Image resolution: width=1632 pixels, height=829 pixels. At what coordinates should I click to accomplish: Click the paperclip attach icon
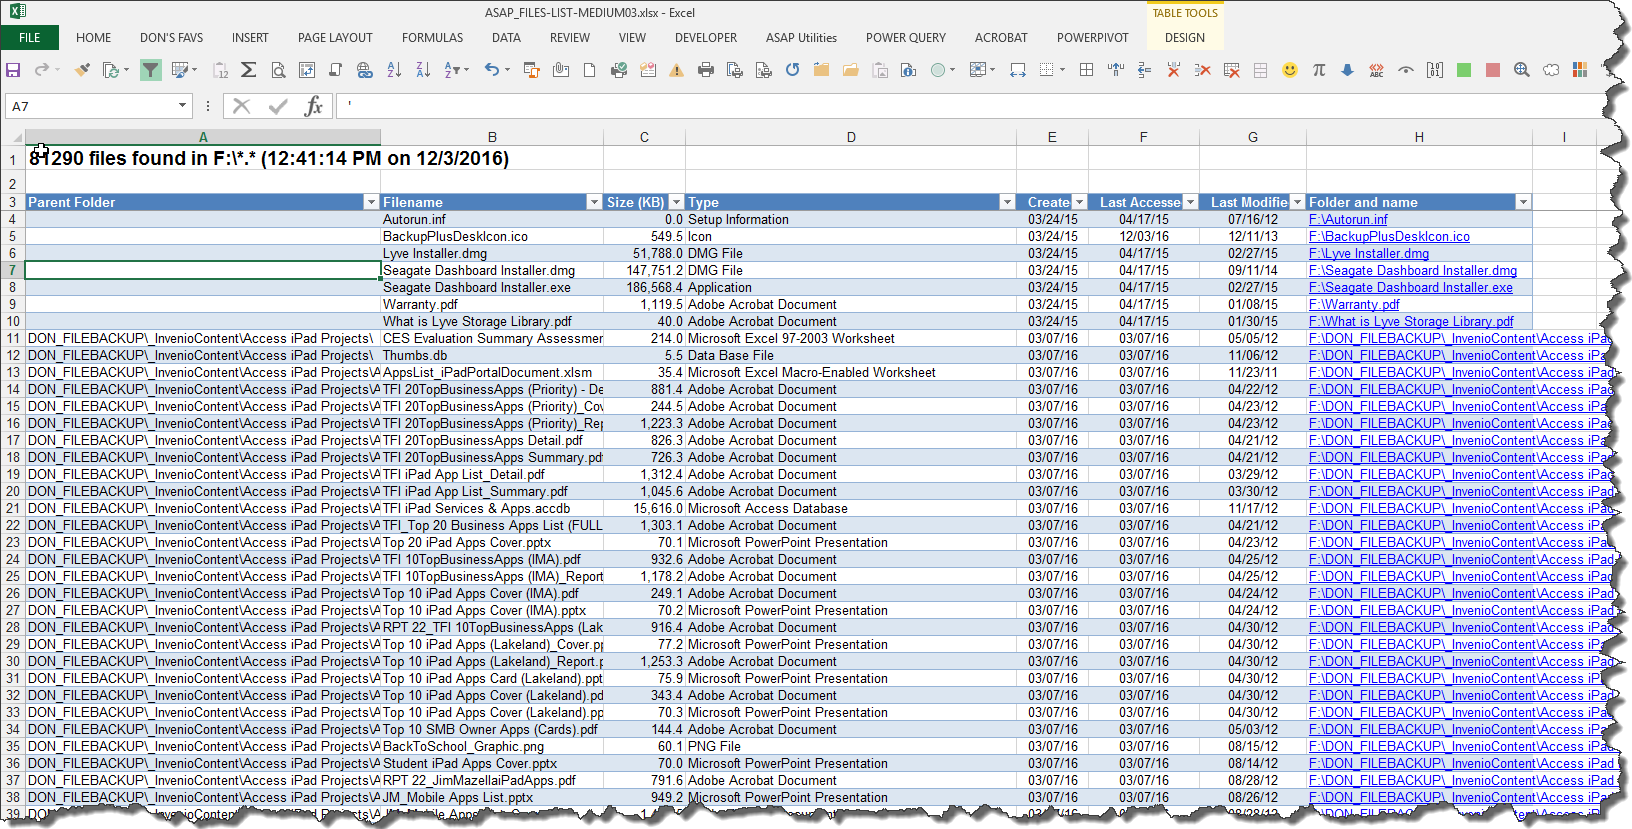561,70
